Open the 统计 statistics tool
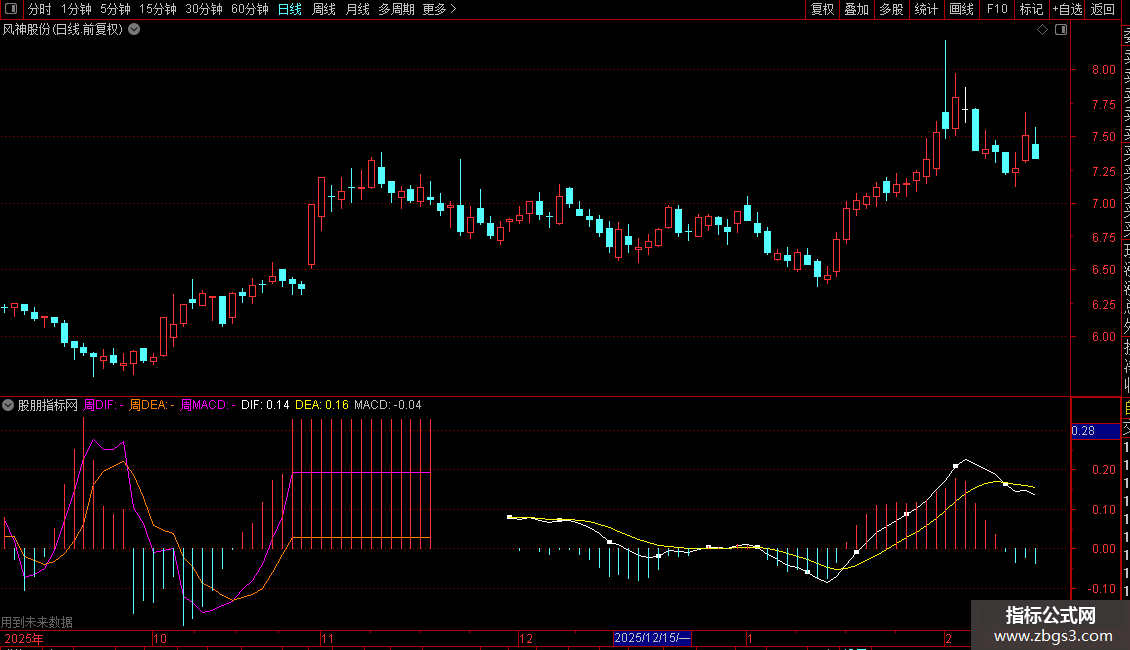Screen dimensions: 1130x650 point(926,9)
